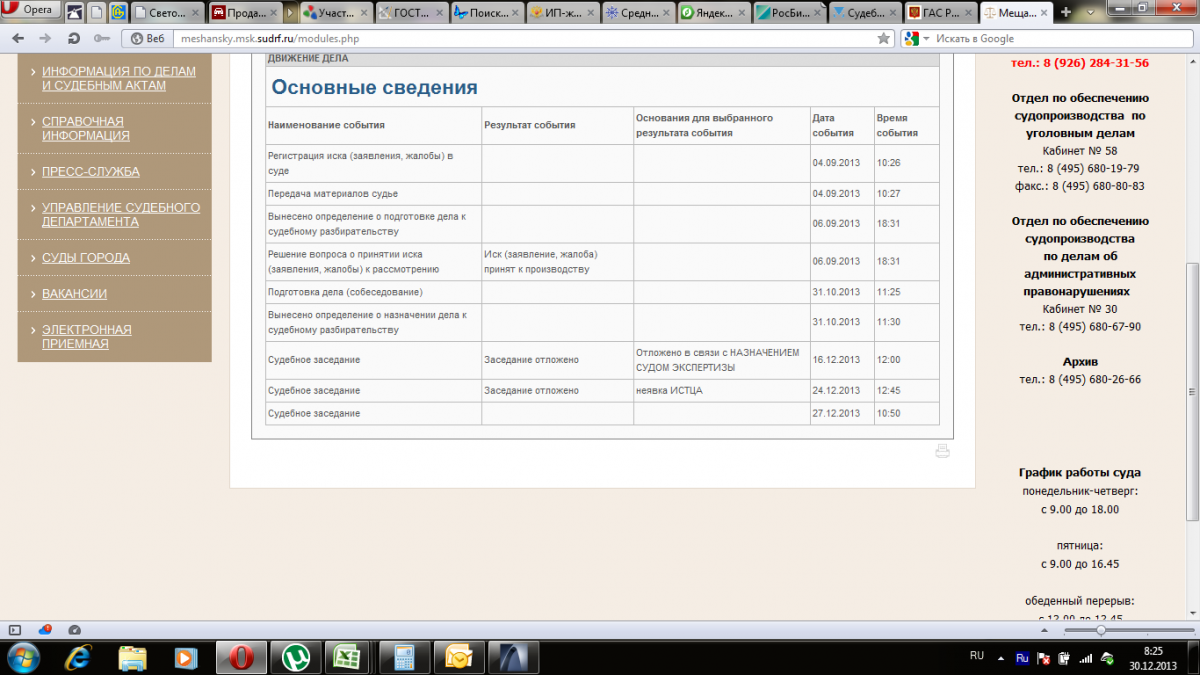Open the Пресс-служба sidebar link

tap(90, 171)
